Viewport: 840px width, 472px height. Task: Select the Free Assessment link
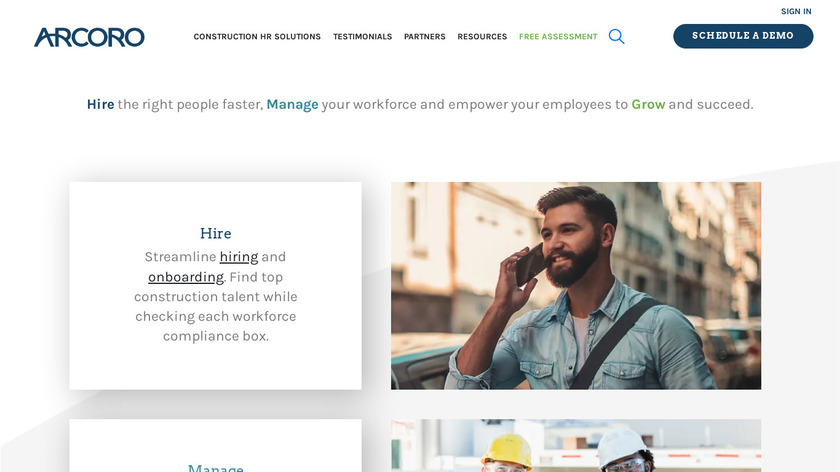[558, 36]
